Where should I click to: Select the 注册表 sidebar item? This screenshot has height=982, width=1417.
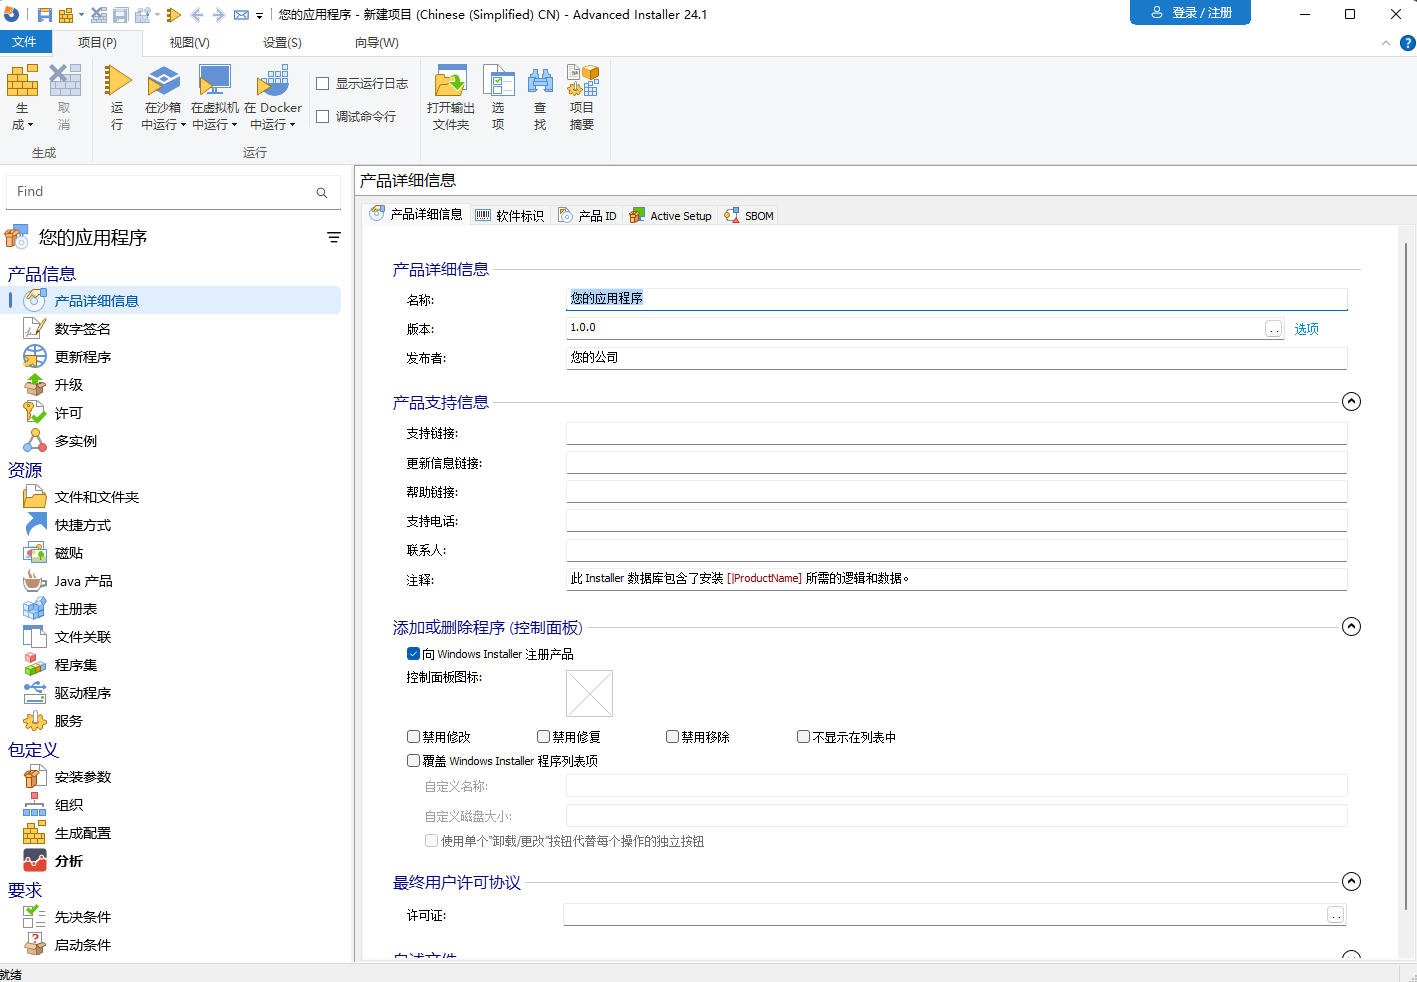point(75,609)
